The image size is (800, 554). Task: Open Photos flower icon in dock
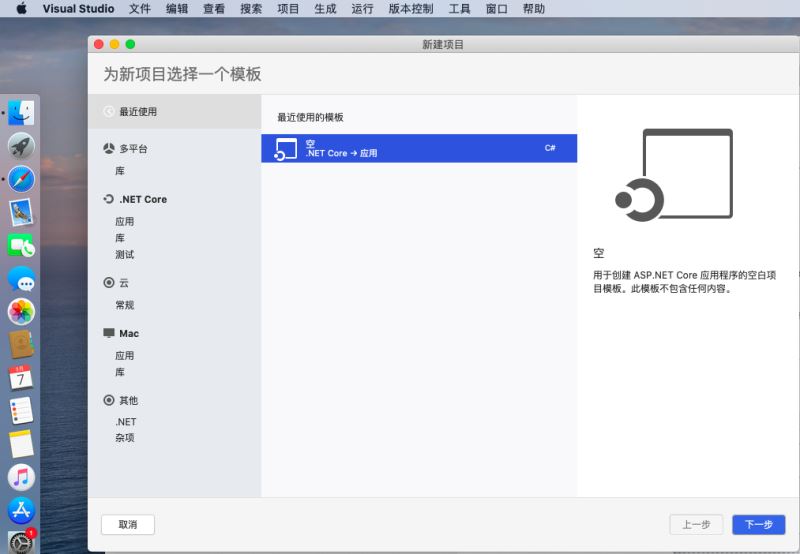coord(21,312)
